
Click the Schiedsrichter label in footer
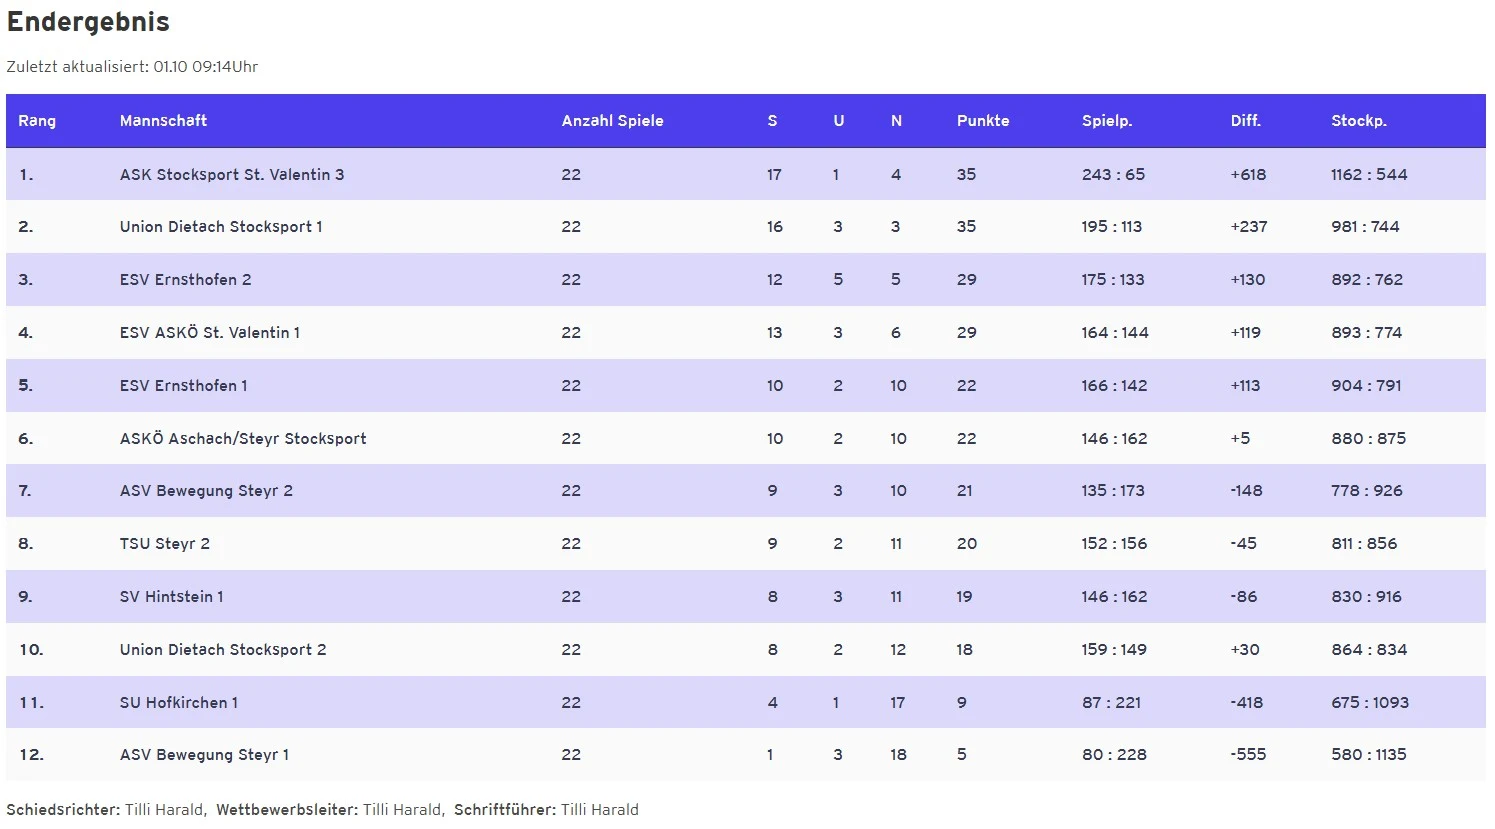point(63,810)
